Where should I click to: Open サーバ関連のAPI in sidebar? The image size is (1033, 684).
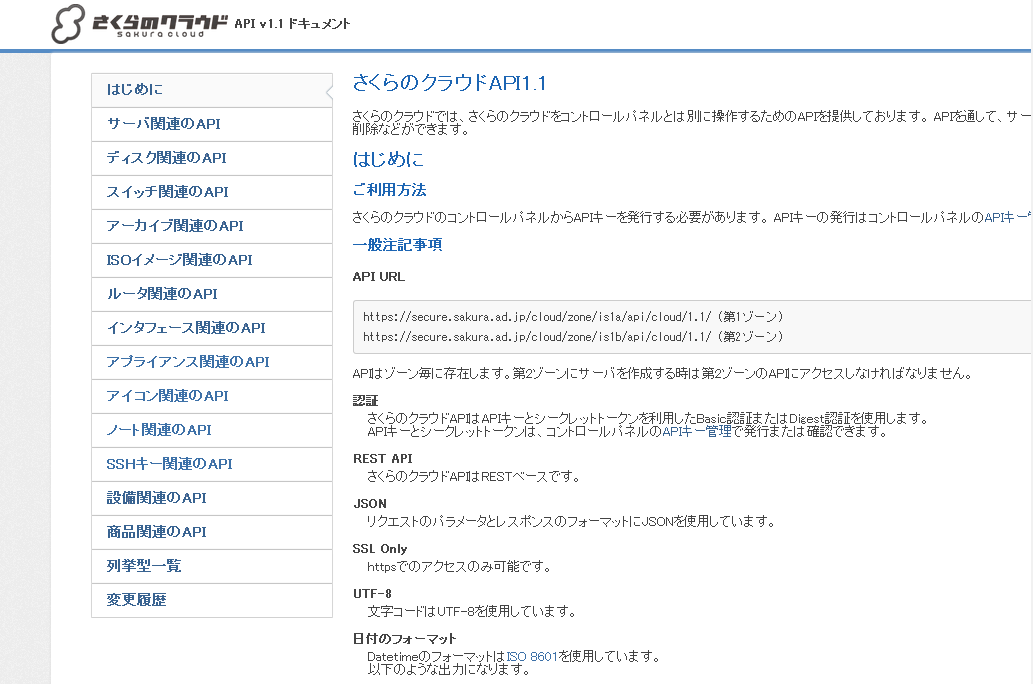click(x=163, y=124)
